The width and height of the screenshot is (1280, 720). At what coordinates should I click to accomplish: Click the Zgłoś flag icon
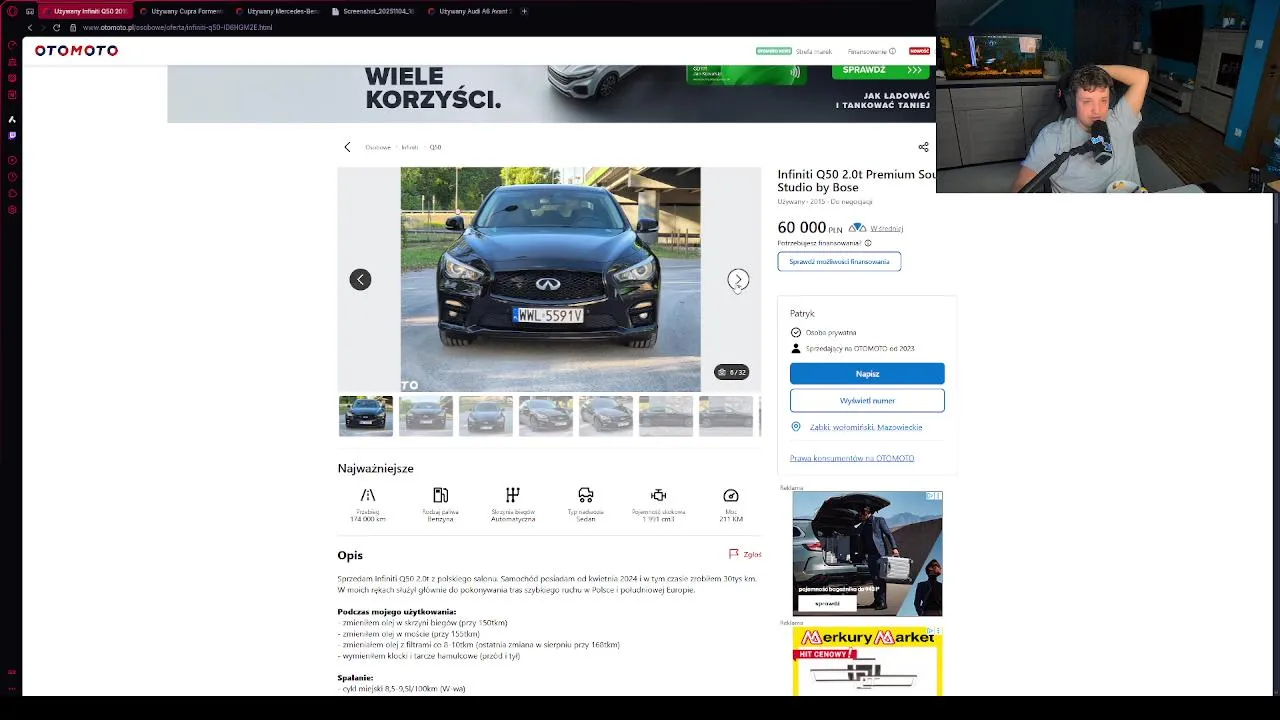point(733,554)
